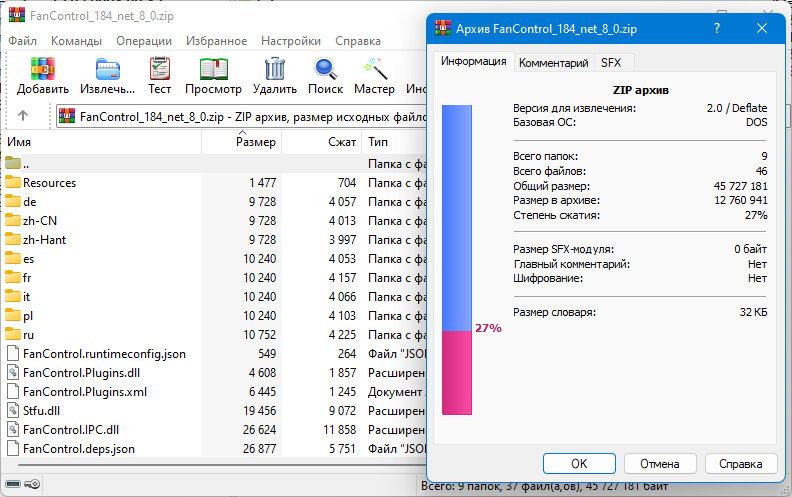The image size is (792, 497).
Task: Click the ZIP архив heading
Action: 640,90
